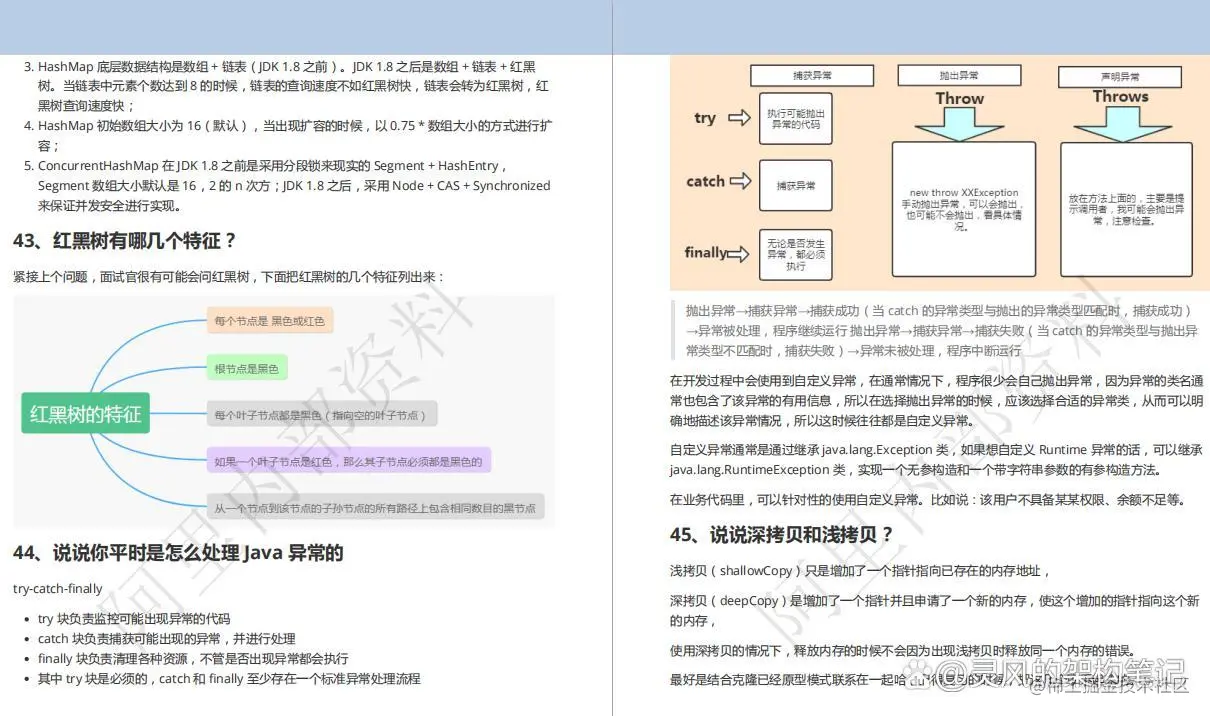The height and width of the screenshot is (716, 1210).
Task: Click the finally label in the diagram
Action: pyautogui.click(x=705, y=253)
